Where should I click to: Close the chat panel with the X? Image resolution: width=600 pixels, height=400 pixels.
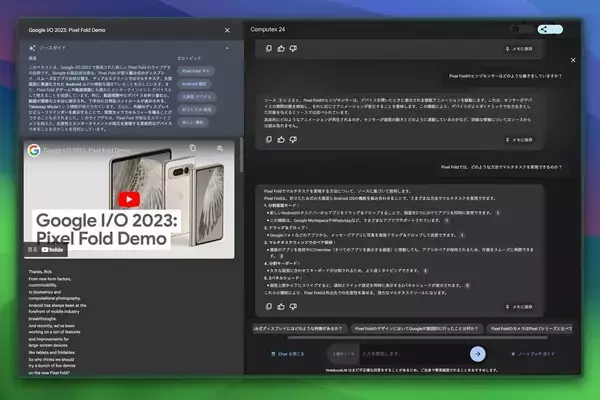click(571, 60)
